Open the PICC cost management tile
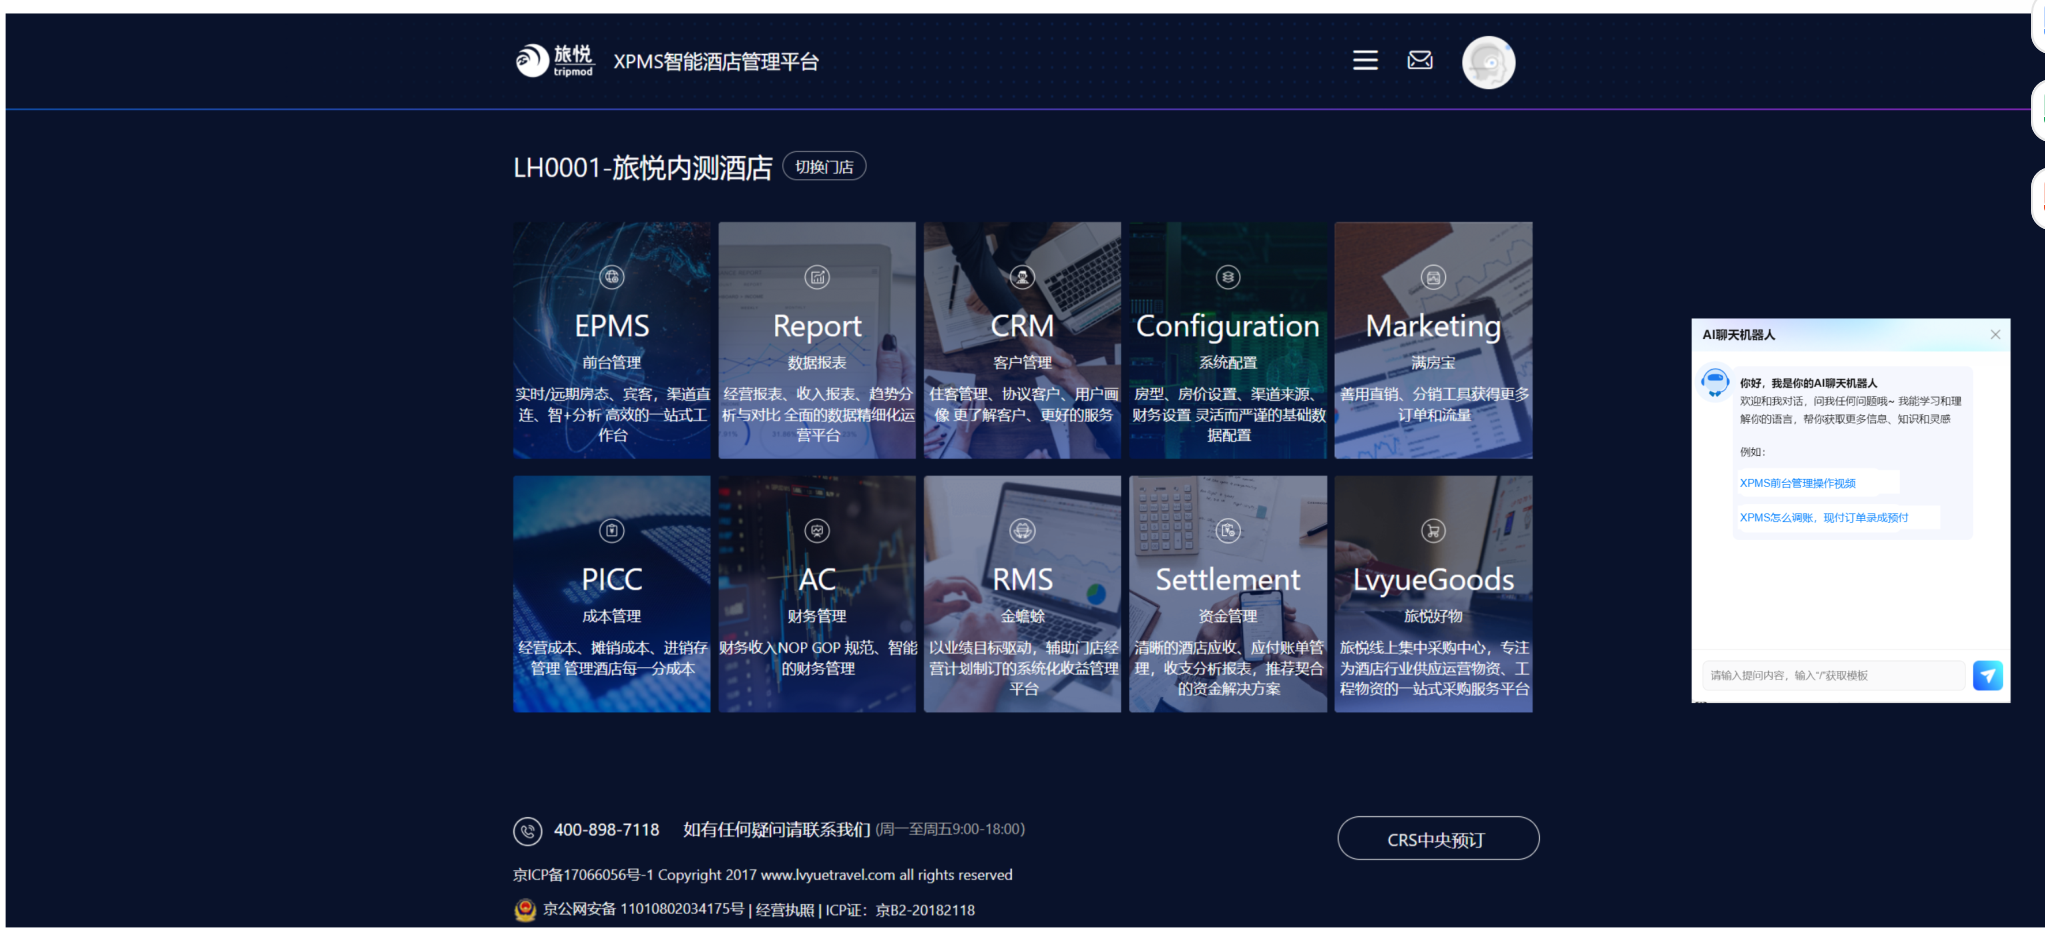The width and height of the screenshot is (2045, 929). coord(612,594)
